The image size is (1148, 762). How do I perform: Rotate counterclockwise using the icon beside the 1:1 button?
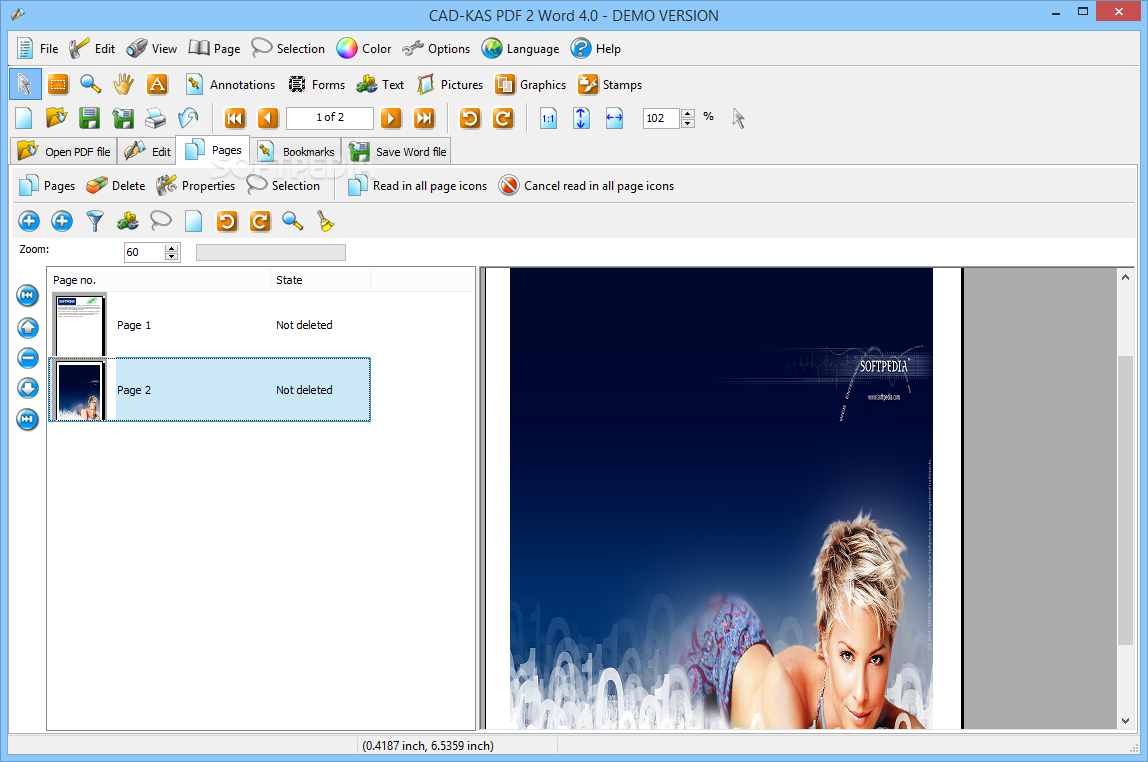(x=470, y=118)
